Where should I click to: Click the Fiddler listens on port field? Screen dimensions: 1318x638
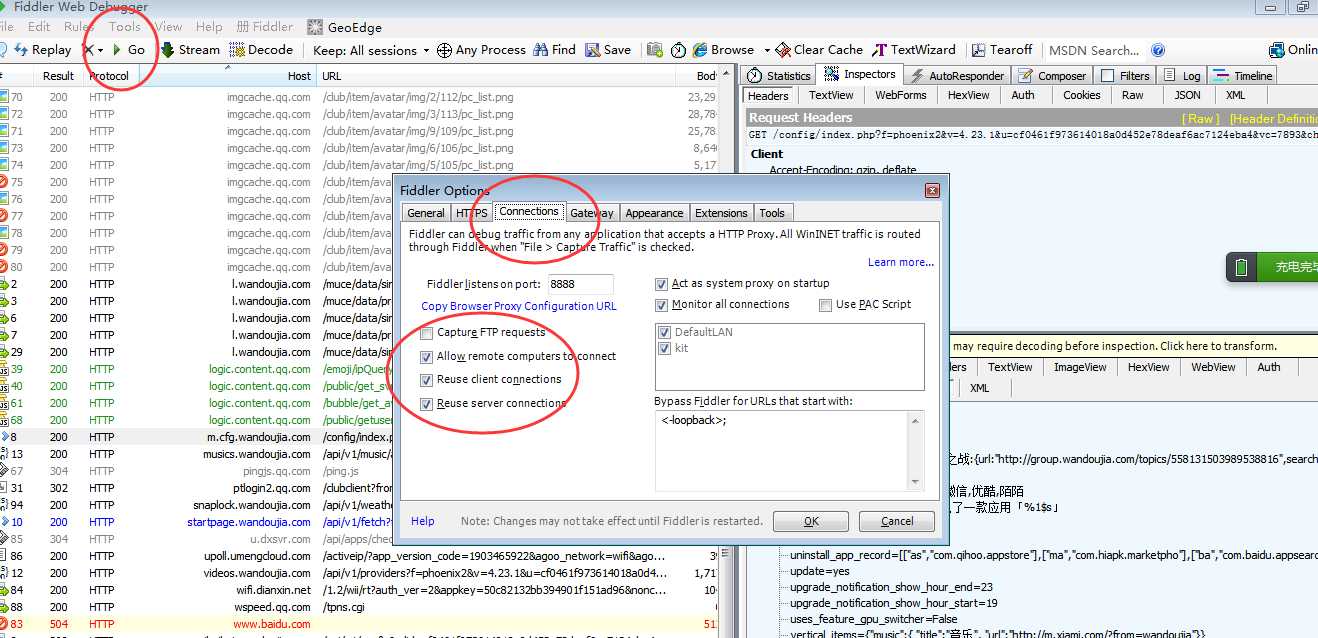pyautogui.click(x=581, y=284)
